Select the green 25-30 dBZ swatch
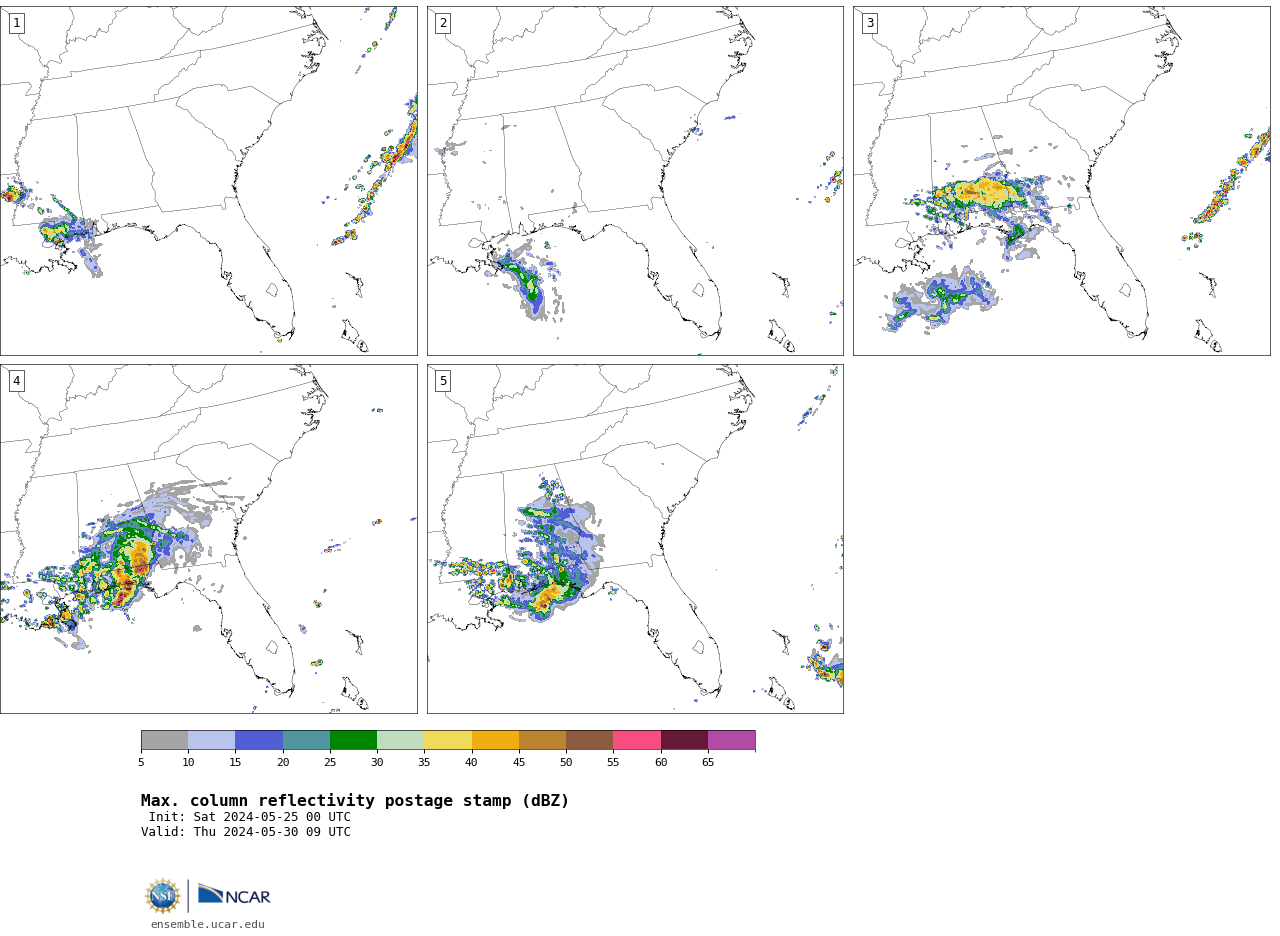This screenshot has width=1280, height=936. 353,740
